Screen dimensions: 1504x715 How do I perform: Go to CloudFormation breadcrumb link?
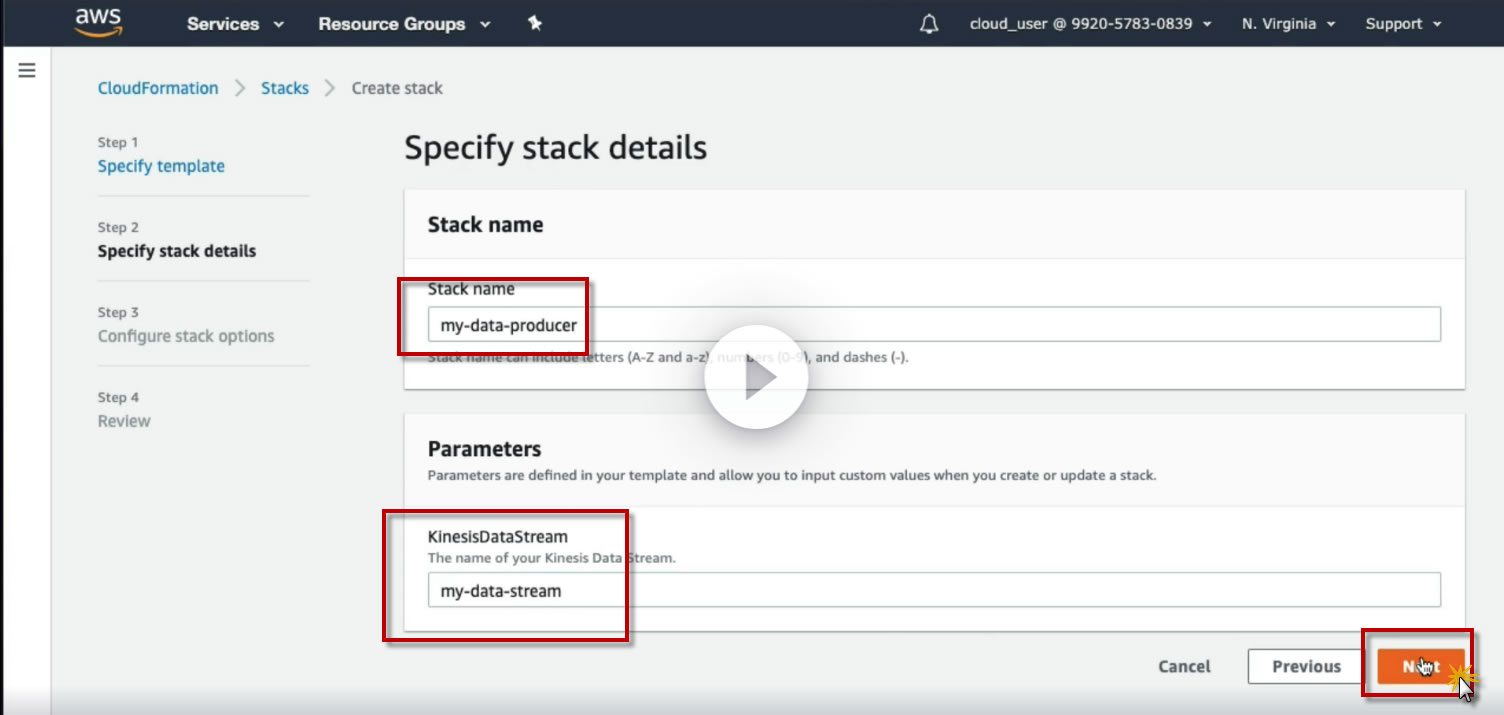(x=158, y=88)
